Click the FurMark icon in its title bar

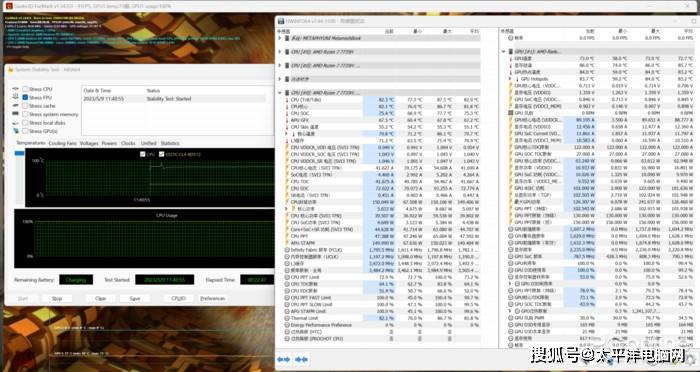pyautogui.click(x=8, y=6)
